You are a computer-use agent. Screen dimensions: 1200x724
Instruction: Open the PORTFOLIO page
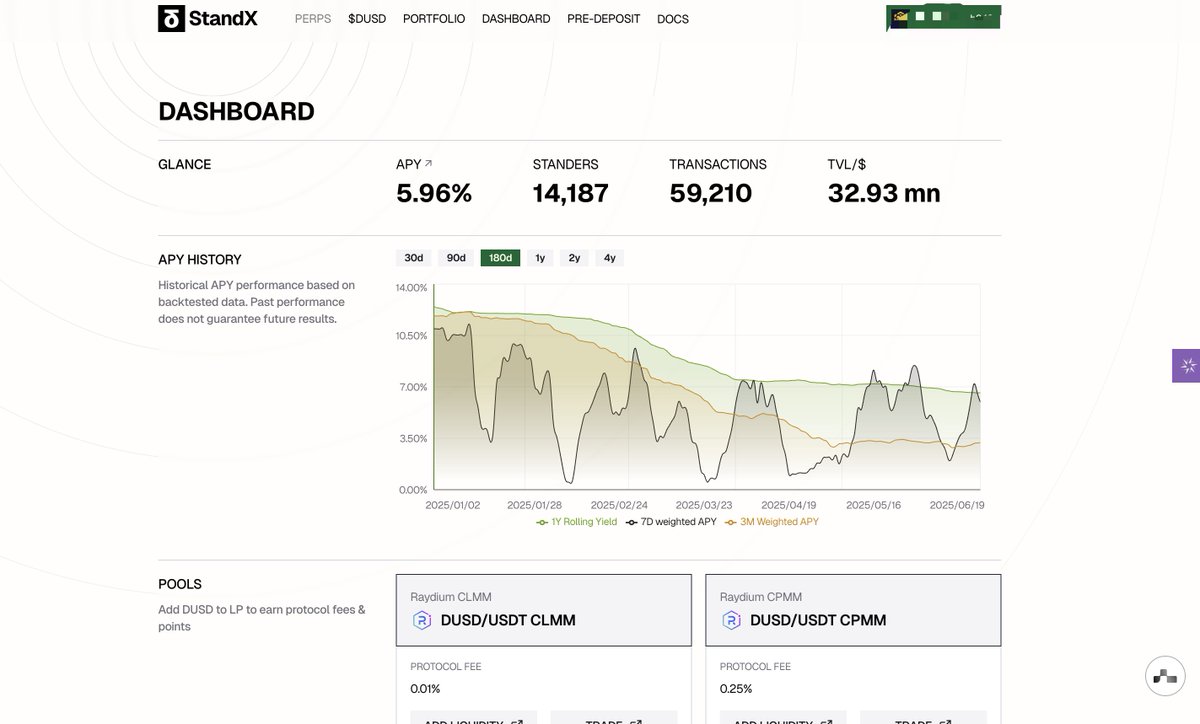[434, 19]
